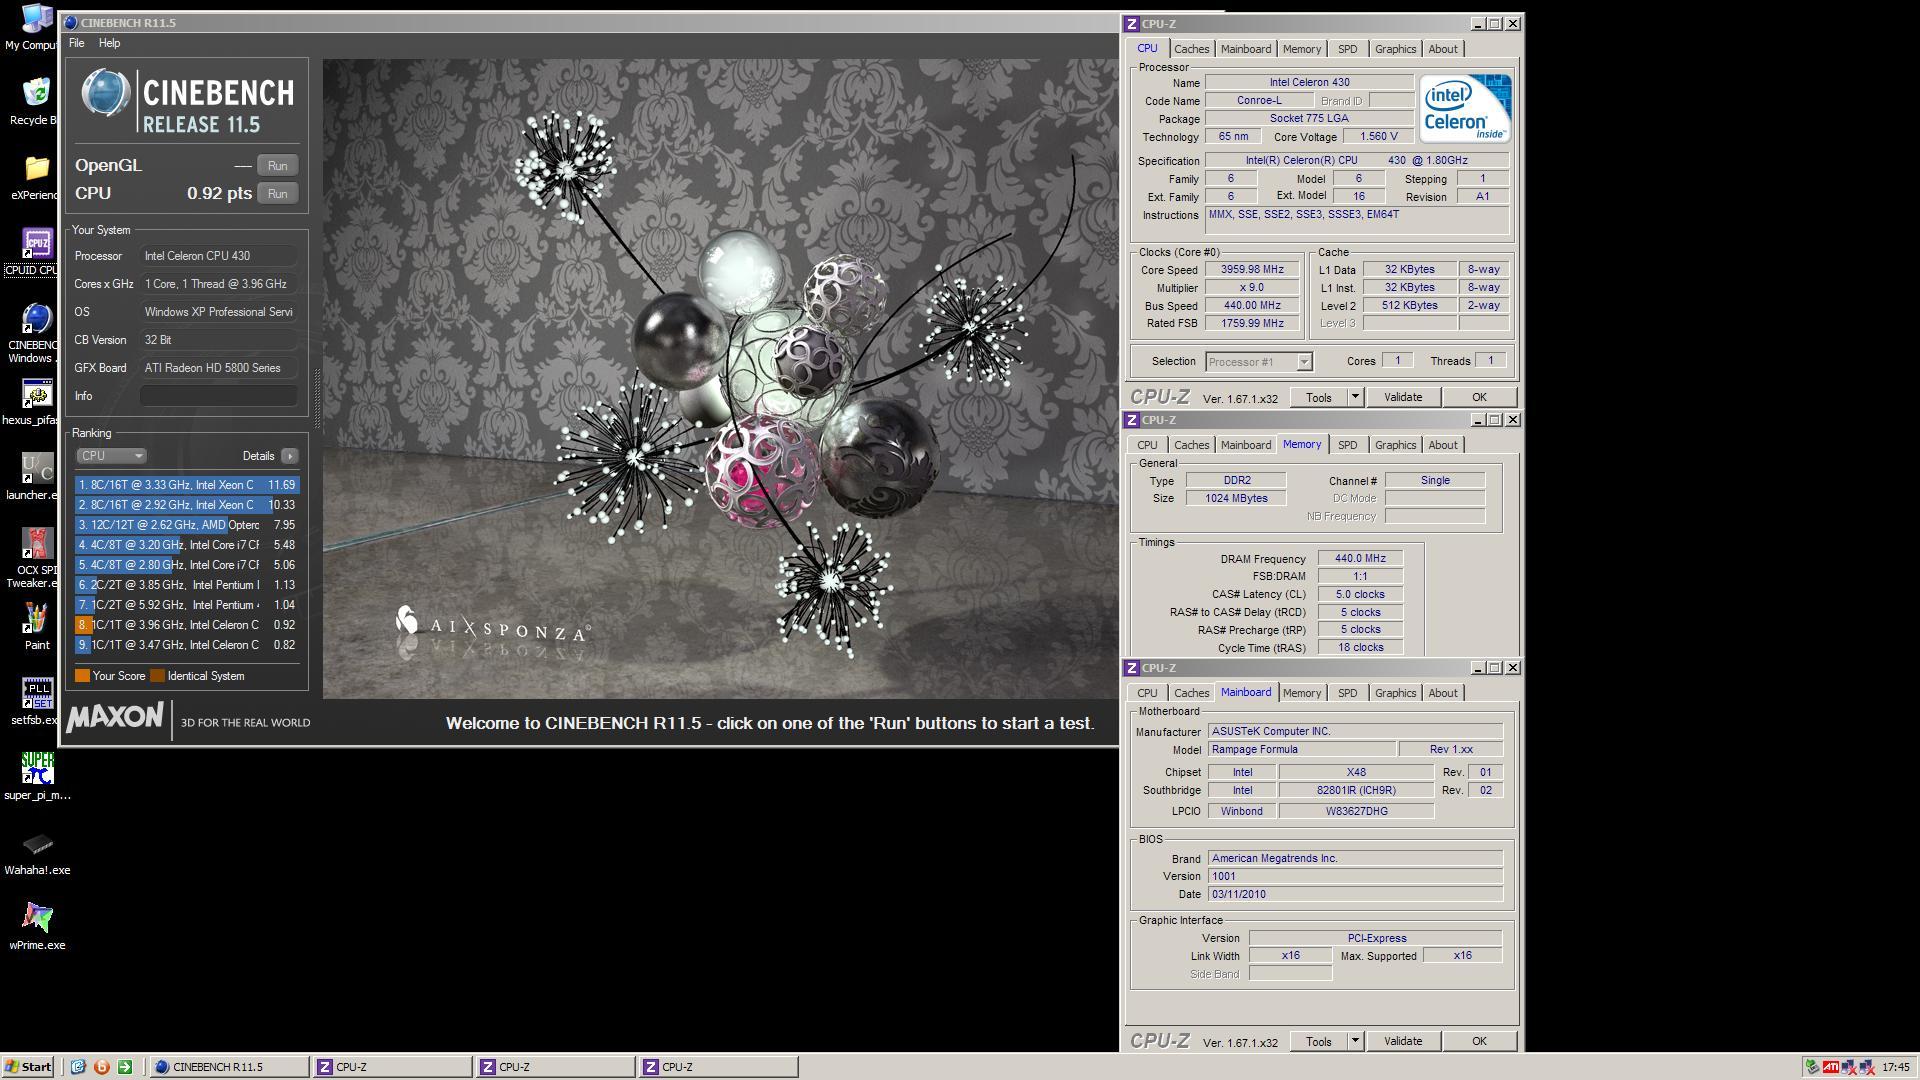Switch to Memory tab in top CPU-Z
The height and width of the screenshot is (1080, 1920).
[1301, 49]
